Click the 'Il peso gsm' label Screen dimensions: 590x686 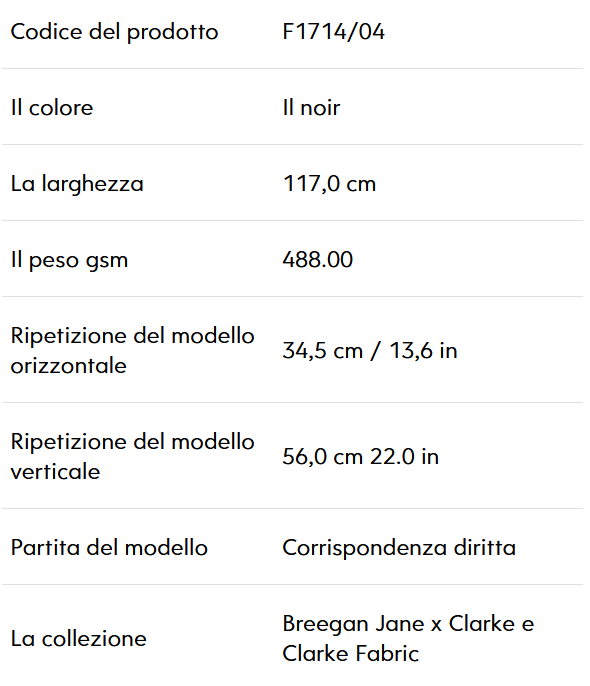click(x=69, y=260)
